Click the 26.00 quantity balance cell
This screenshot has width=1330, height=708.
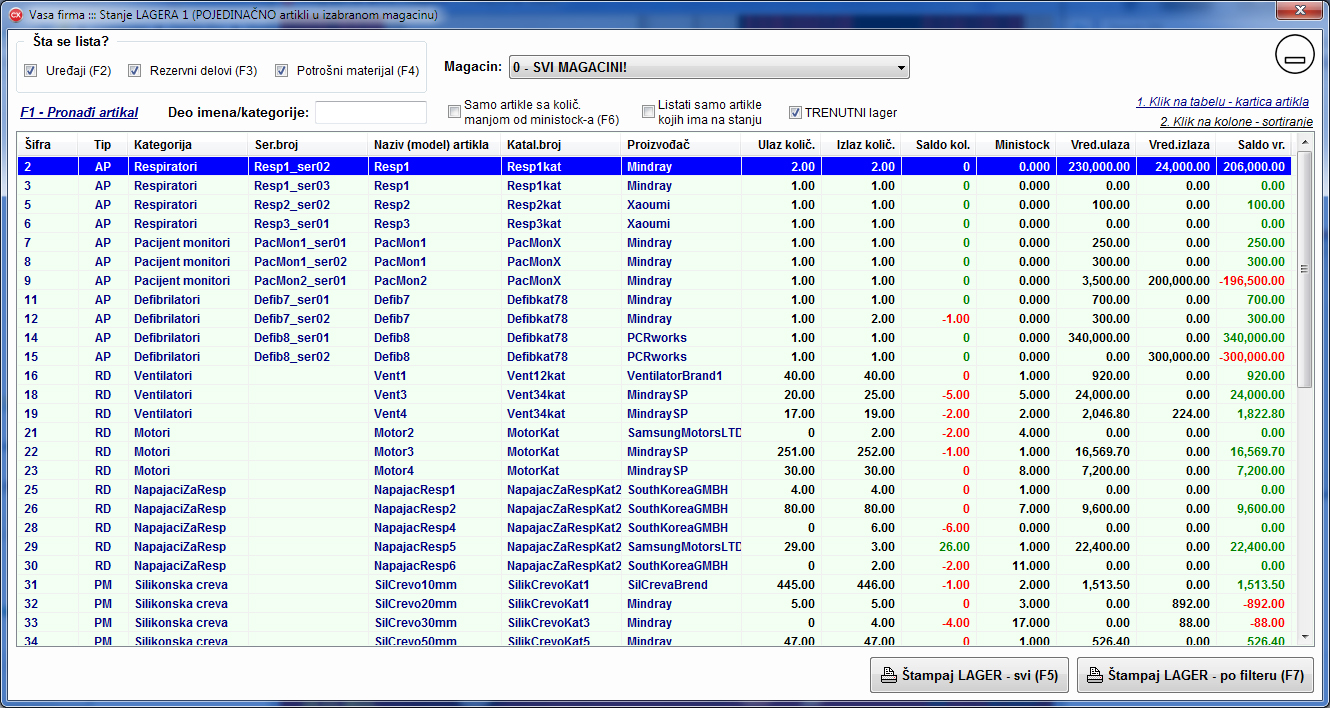939,547
